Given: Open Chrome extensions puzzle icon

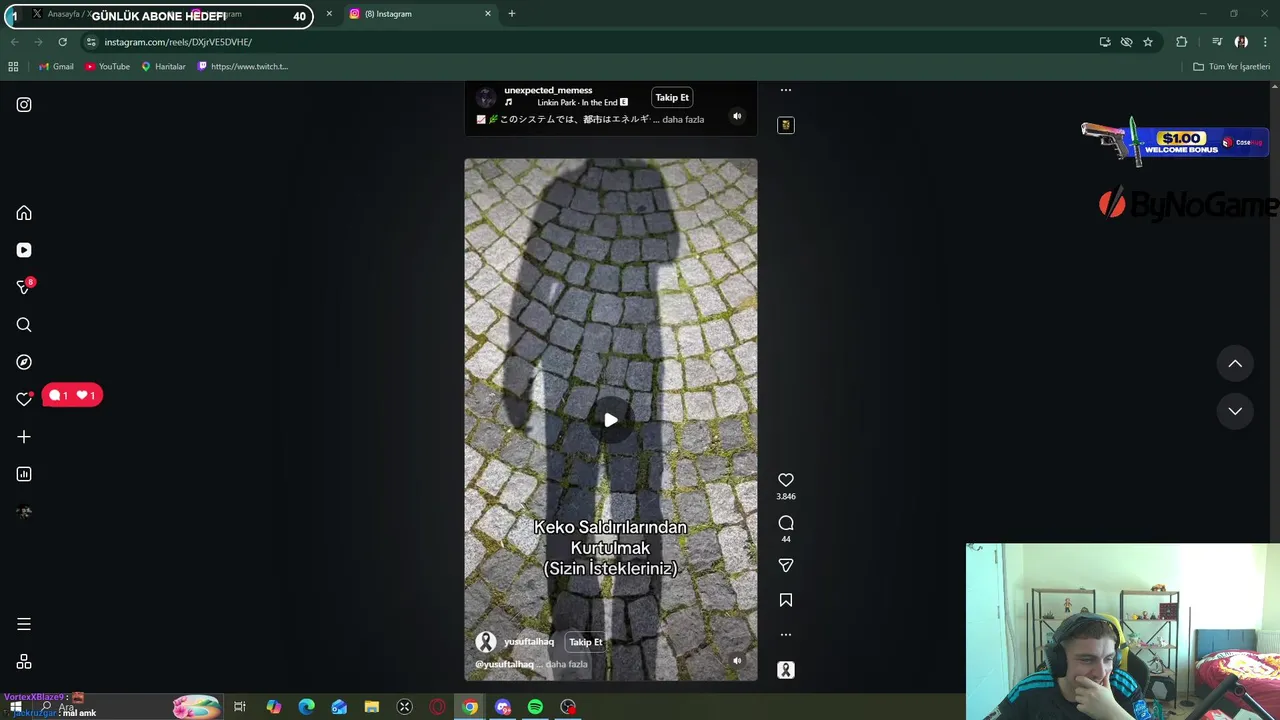Looking at the screenshot, I should point(1182,42).
